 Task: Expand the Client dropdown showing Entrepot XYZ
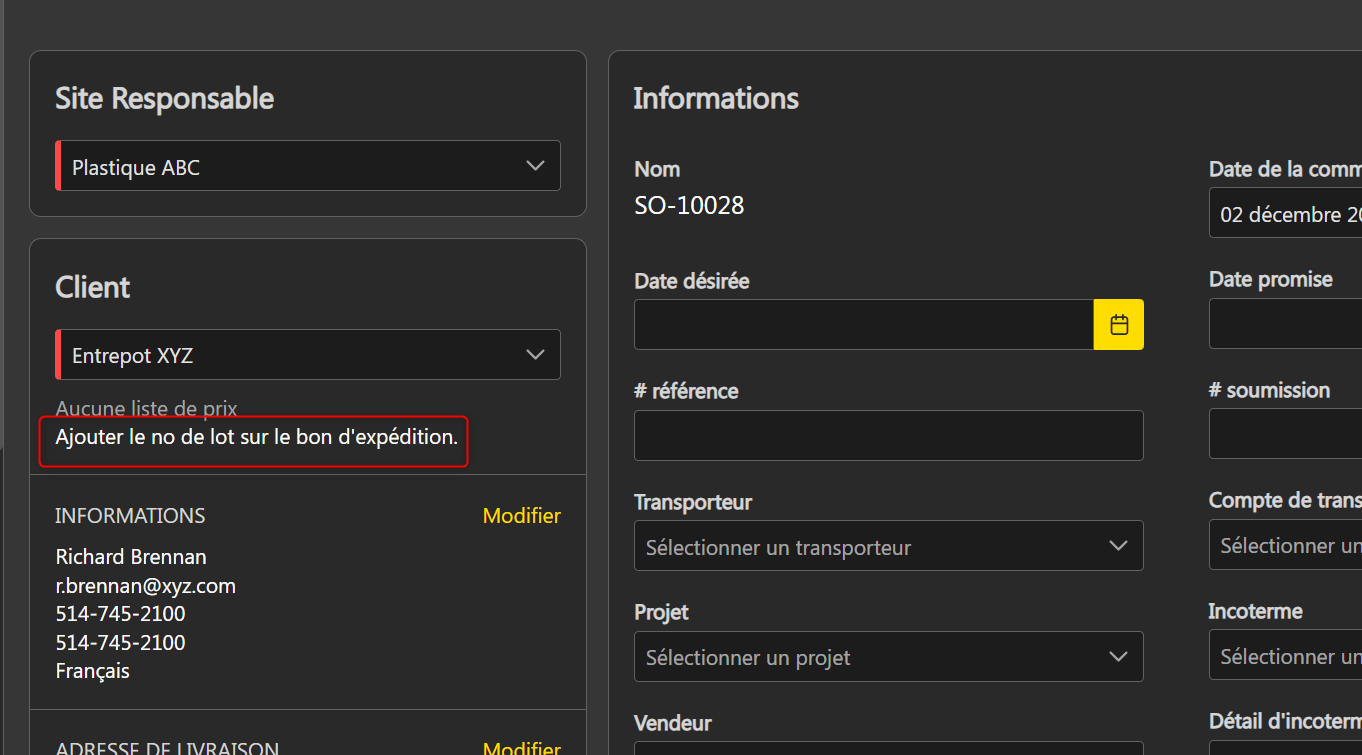tap(535, 355)
